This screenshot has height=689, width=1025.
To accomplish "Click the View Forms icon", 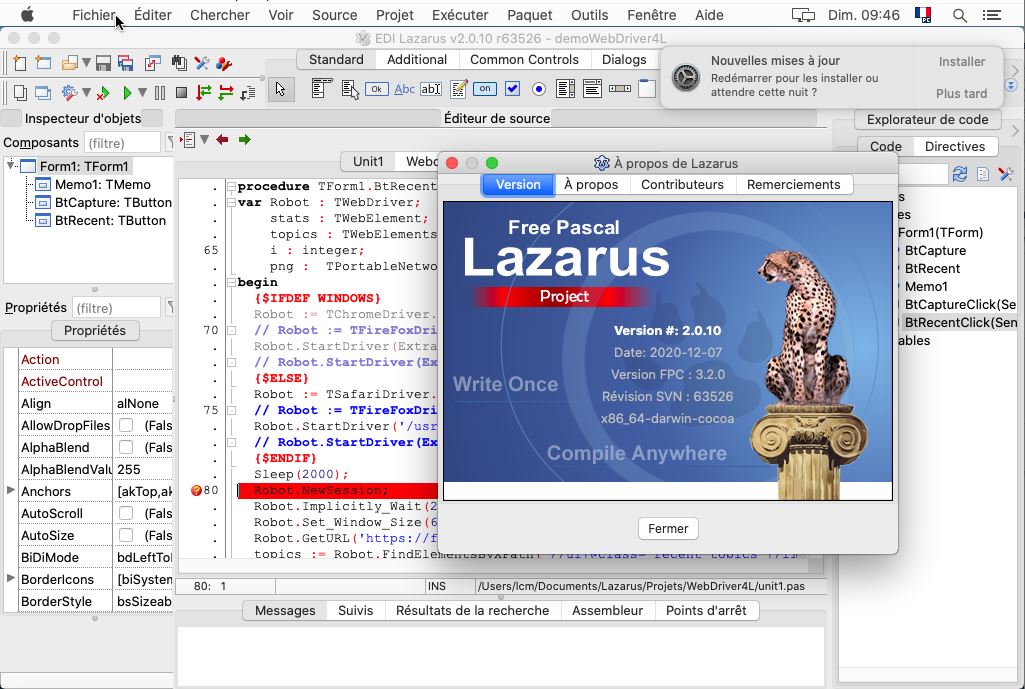I will pos(43,93).
